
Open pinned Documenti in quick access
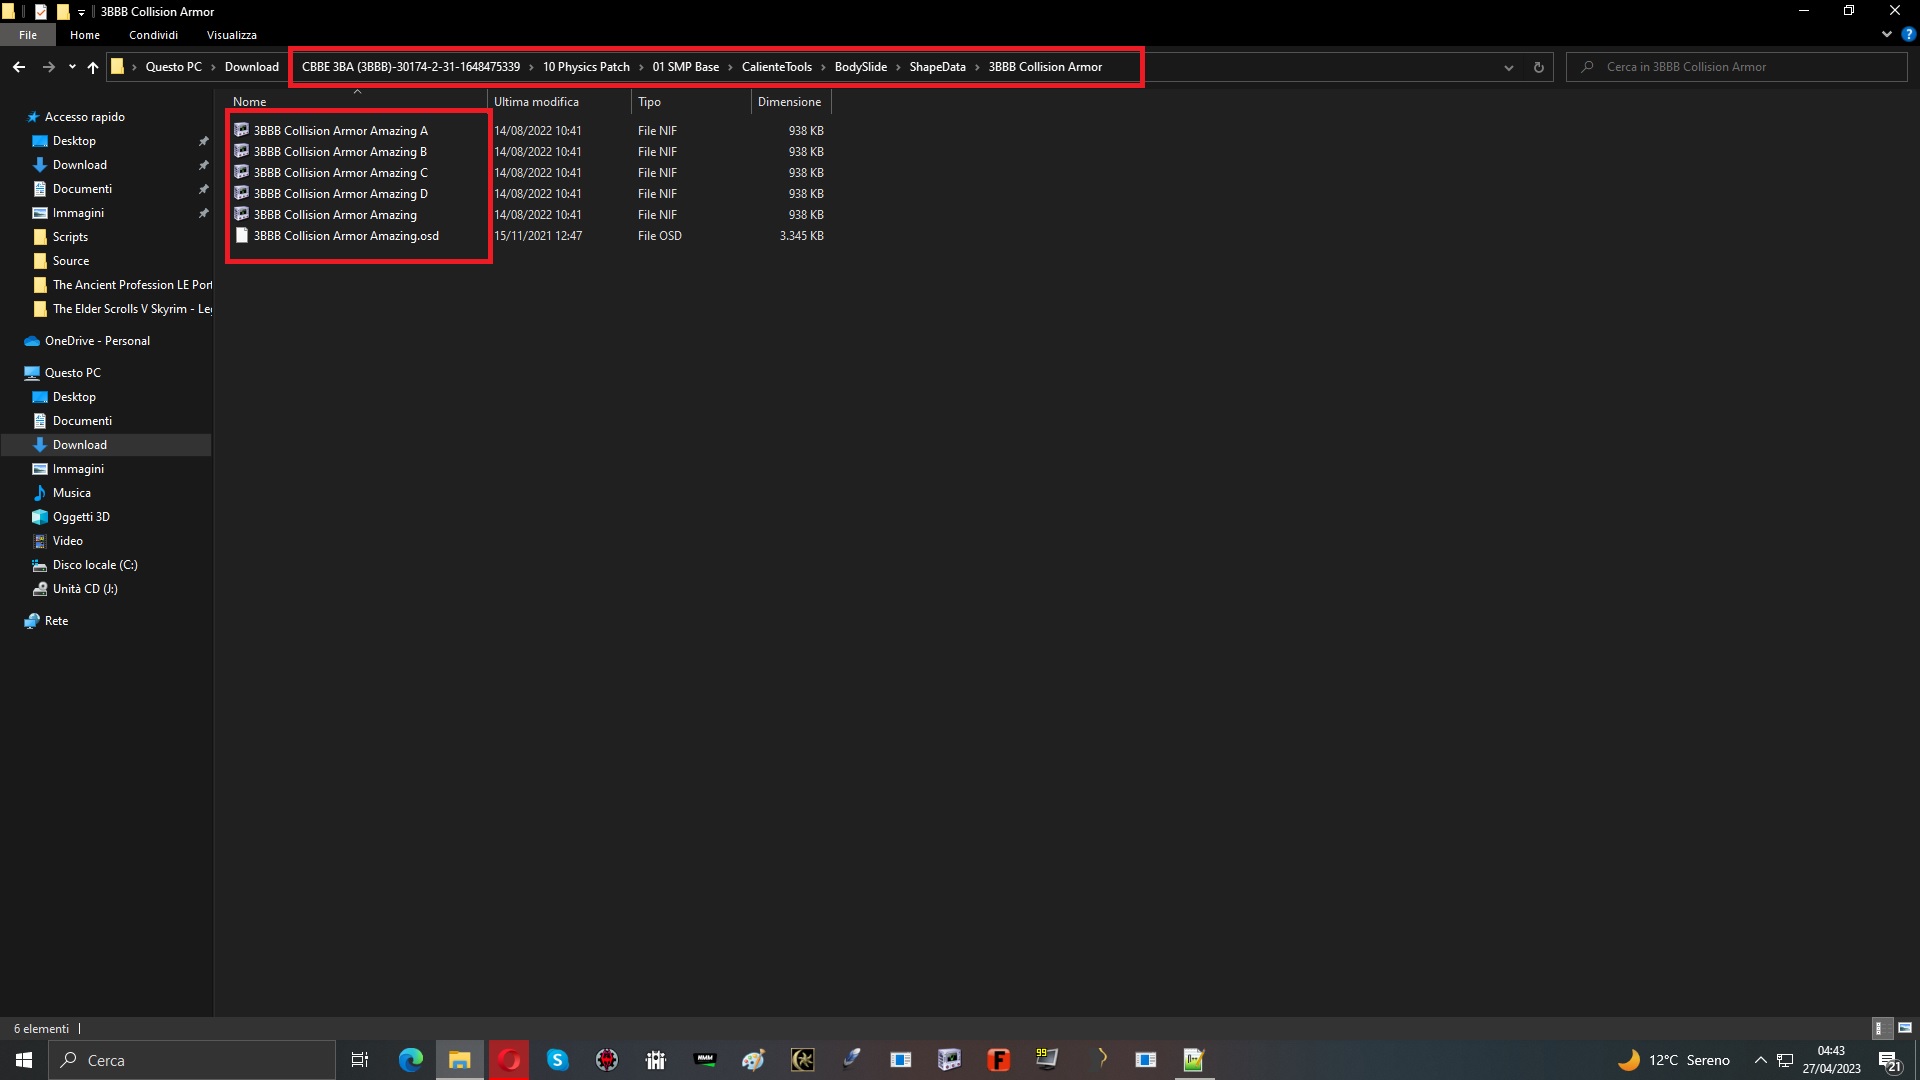(x=82, y=189)
